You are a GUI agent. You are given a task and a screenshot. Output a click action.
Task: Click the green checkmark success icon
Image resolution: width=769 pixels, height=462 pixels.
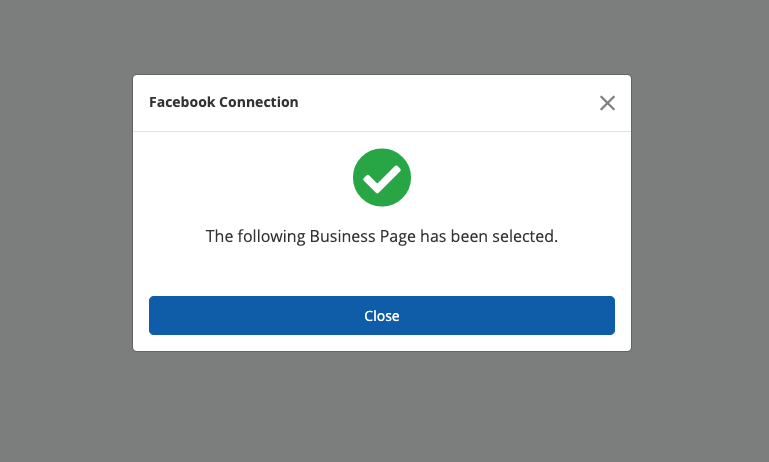click(382, 178)
